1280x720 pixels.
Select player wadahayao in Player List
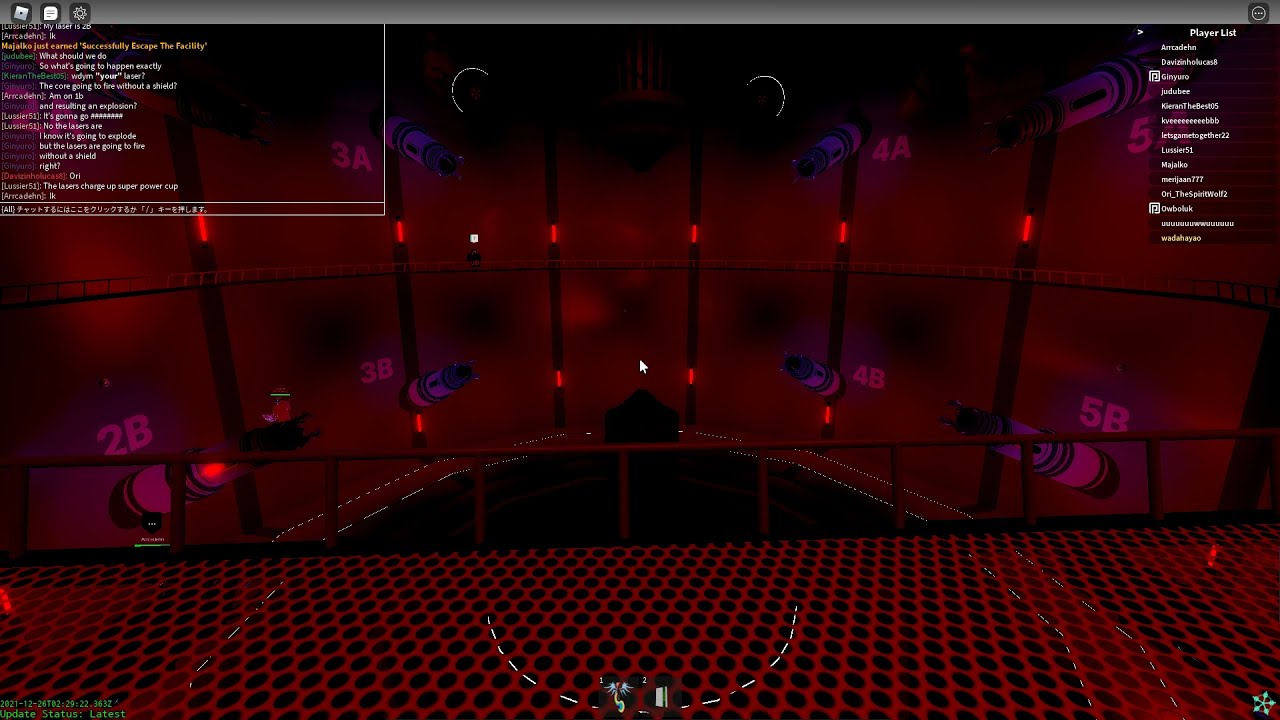tap(1181, 238)
